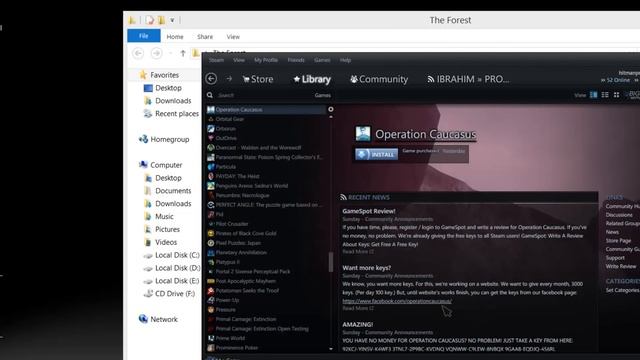Switch to detail view in Steam library
Screen dimensions: 640x360
coord(593,95)
